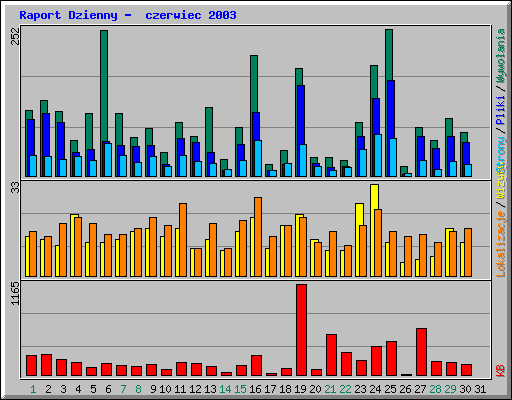This screenshot has width=512, height=400.
Task: Click the green day 1 label on x-axis
Action: point(33,389)
